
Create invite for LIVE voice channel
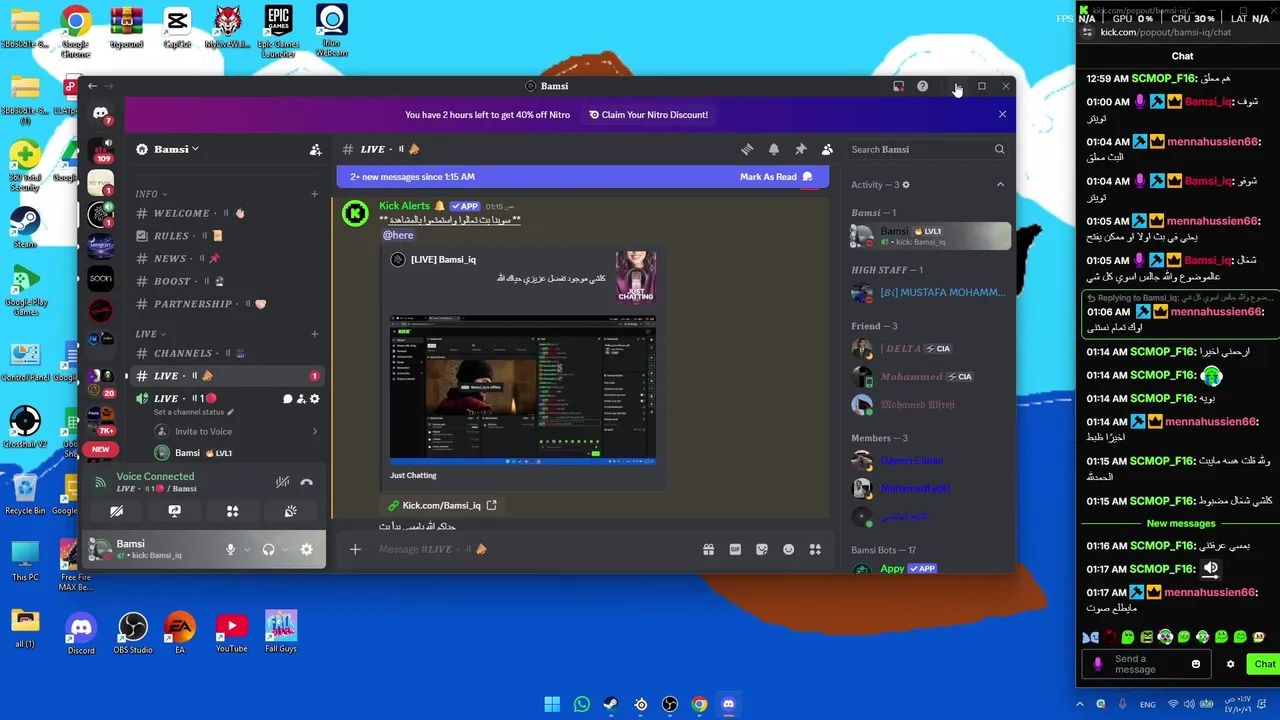[301, 399]
